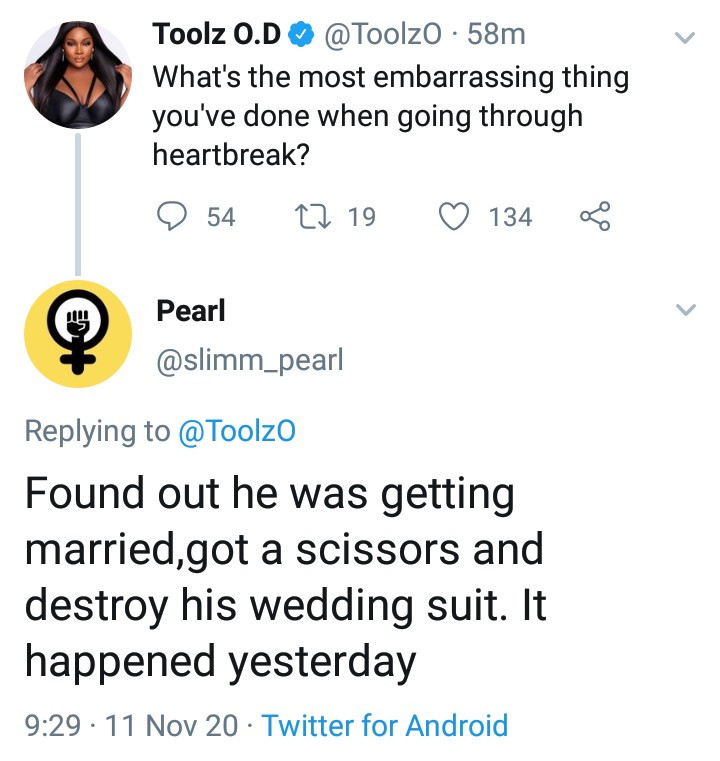Click the 58m timestamp
The width and height of the screenshot is (720, 761).
click(496, 35)
